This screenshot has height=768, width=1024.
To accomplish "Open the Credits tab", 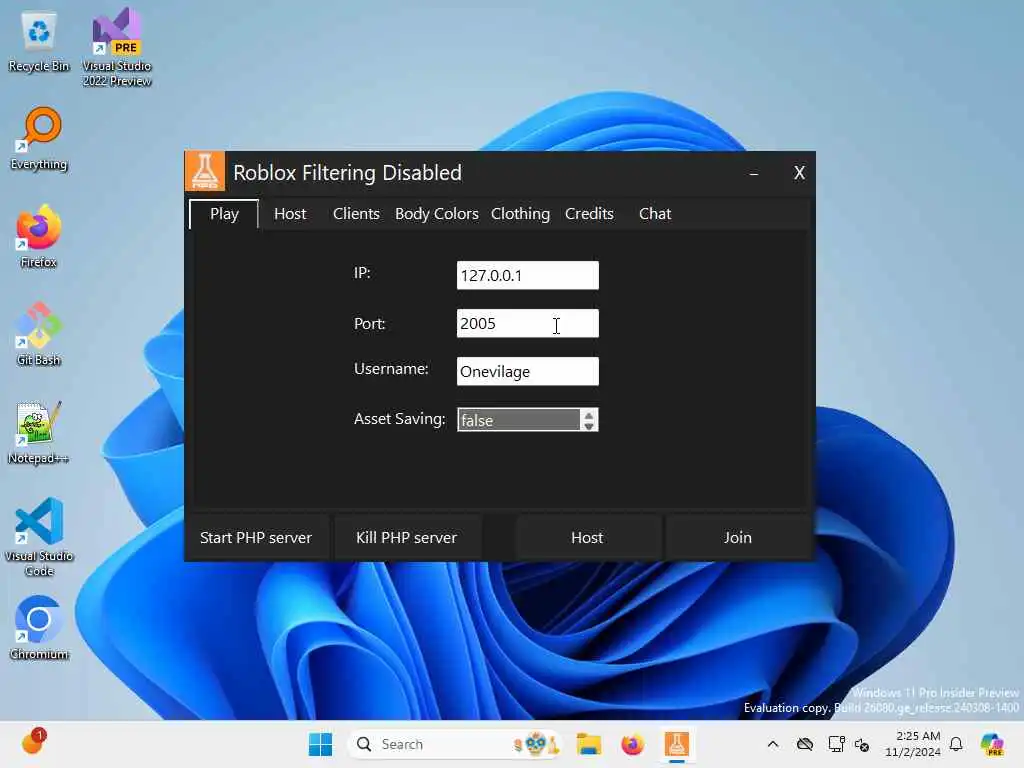I will (x=589, y=214).
